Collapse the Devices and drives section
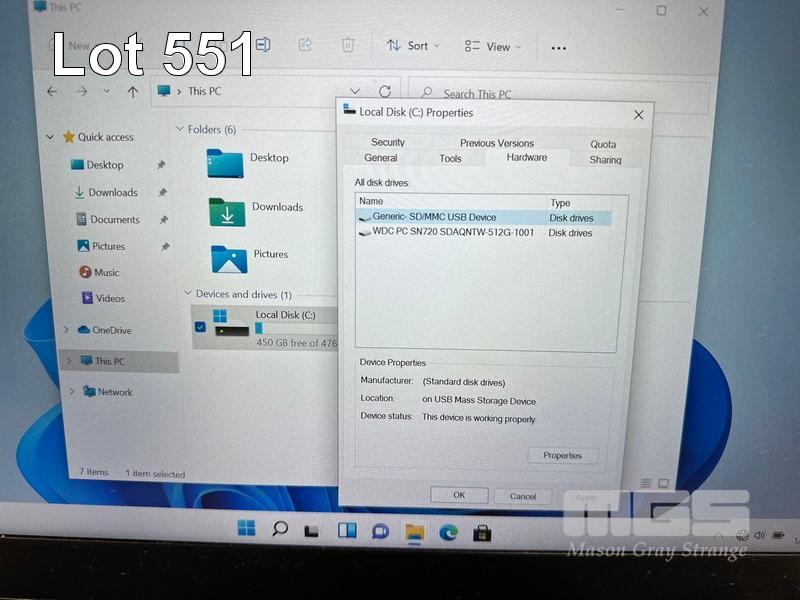This screenshot has height=600, width=800. pyautogui.click(x=187, y=294)
